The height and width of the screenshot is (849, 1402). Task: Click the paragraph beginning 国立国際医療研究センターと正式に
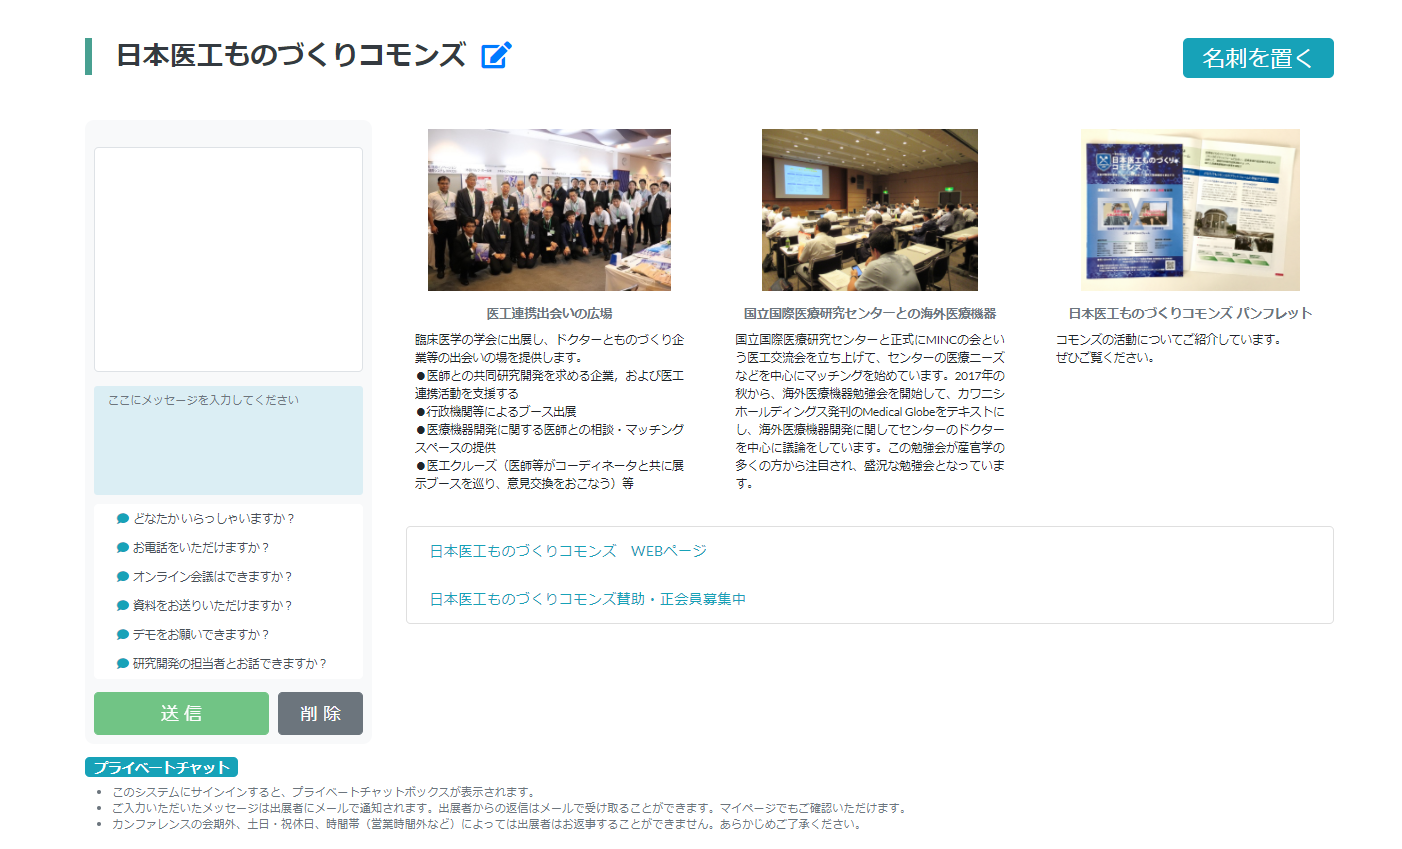coord(870,411)
